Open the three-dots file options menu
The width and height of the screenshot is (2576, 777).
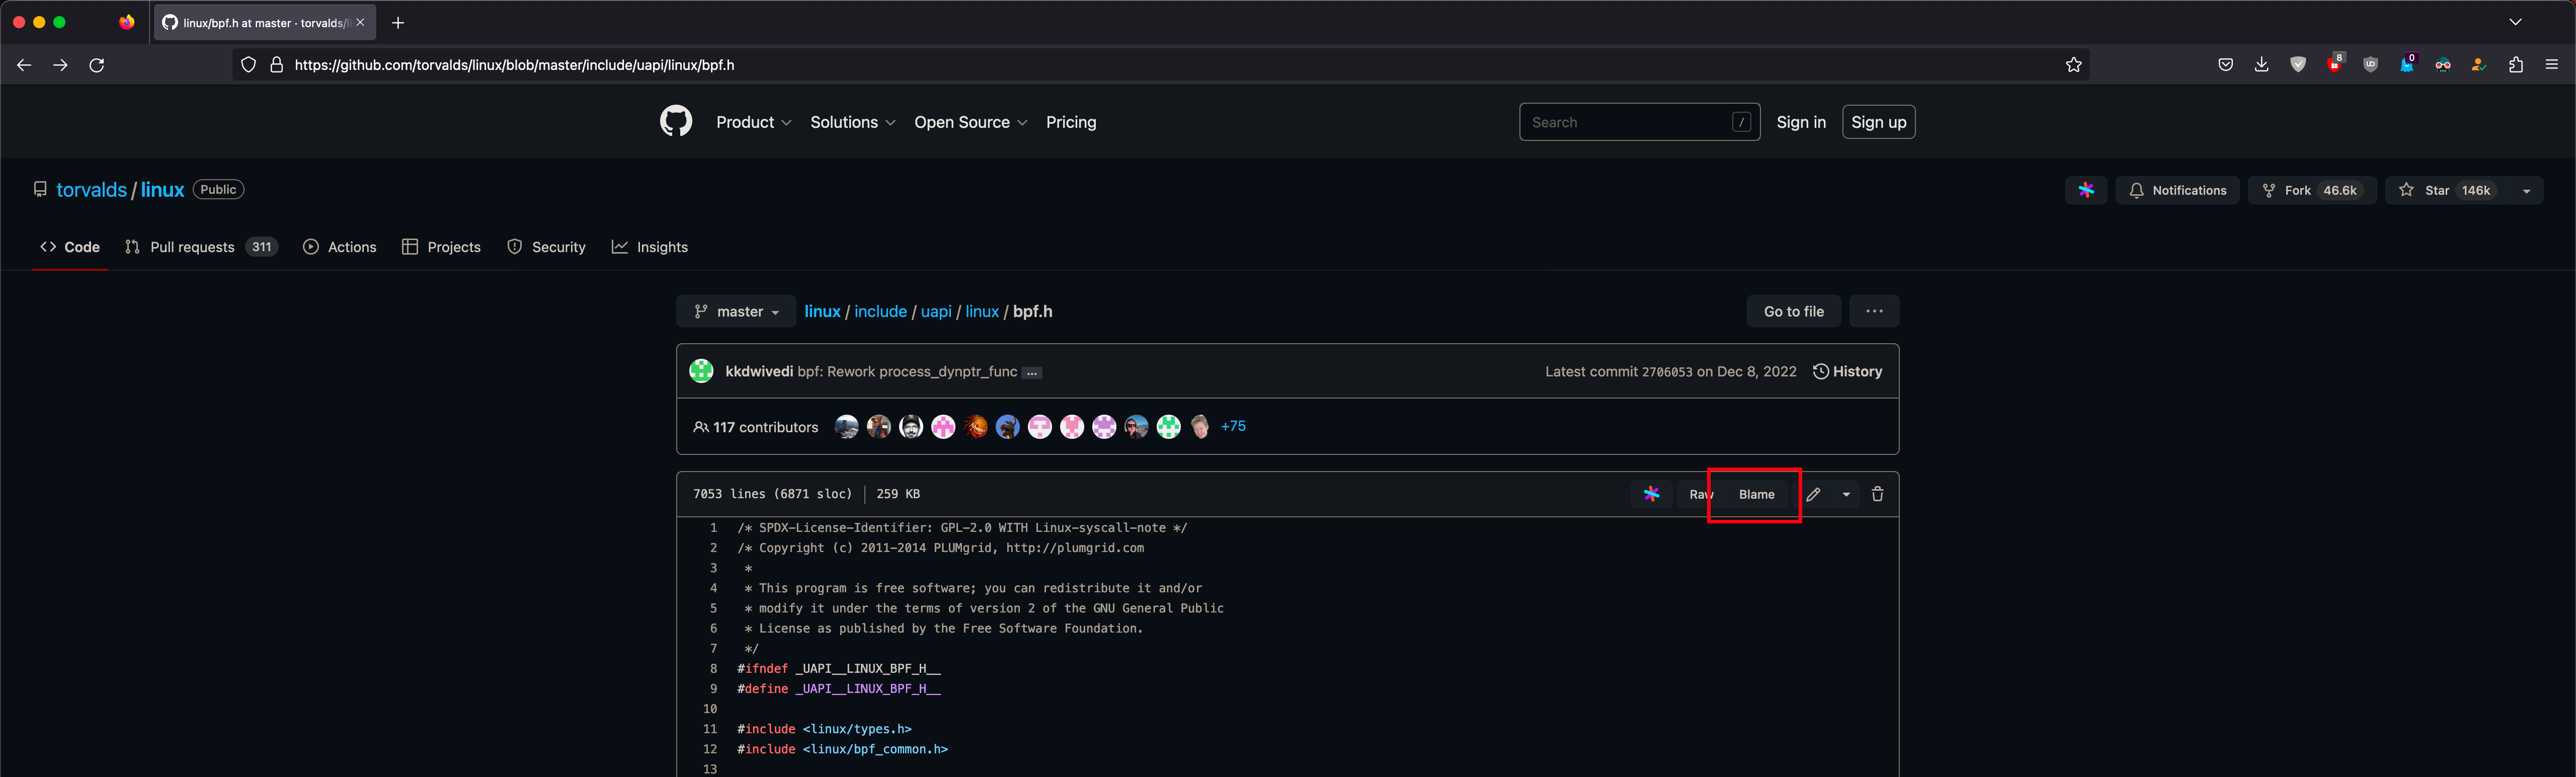(x=1874, y=311)
